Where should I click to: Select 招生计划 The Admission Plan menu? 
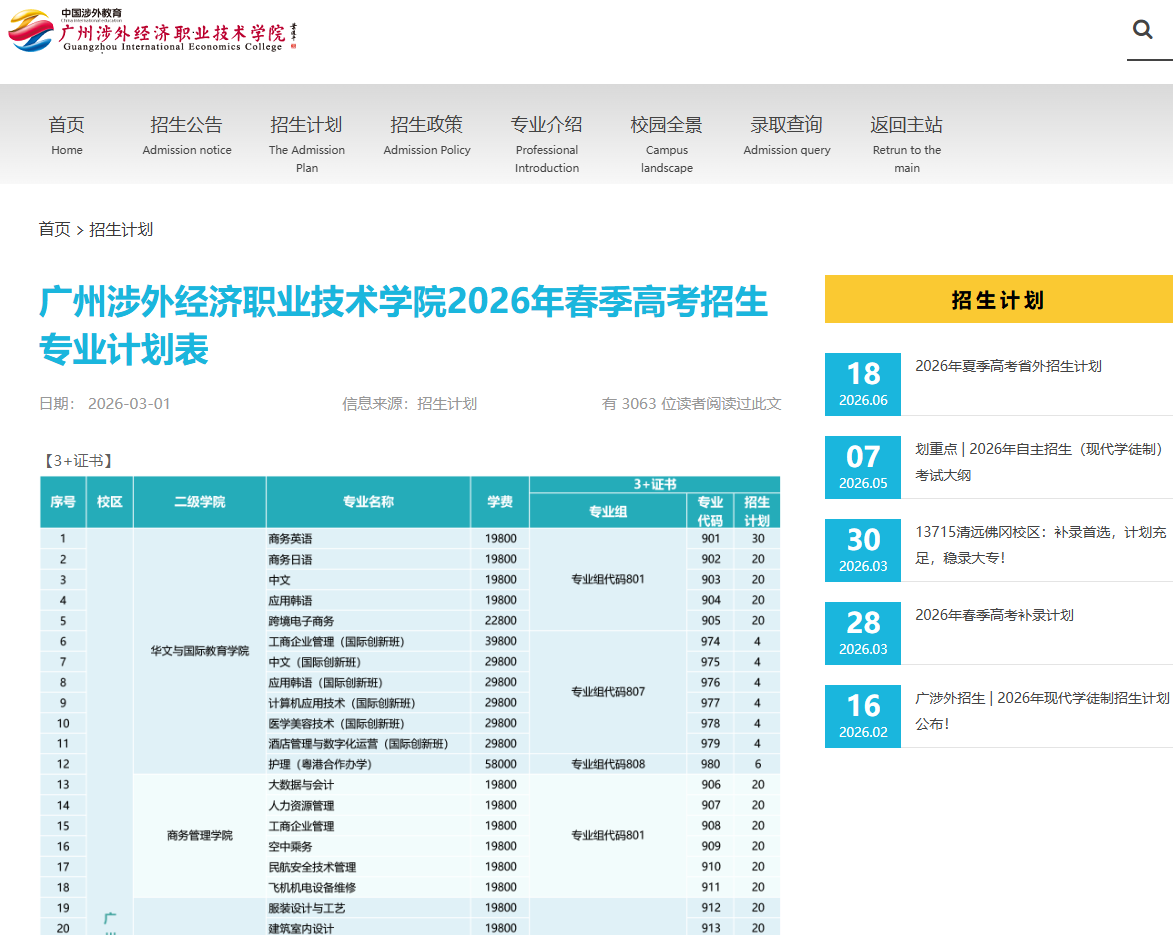coord(307,144)
